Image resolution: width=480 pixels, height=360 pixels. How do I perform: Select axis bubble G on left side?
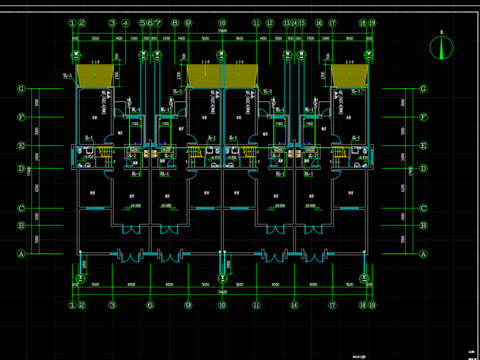pyautogui.click(x=21, y=89)
